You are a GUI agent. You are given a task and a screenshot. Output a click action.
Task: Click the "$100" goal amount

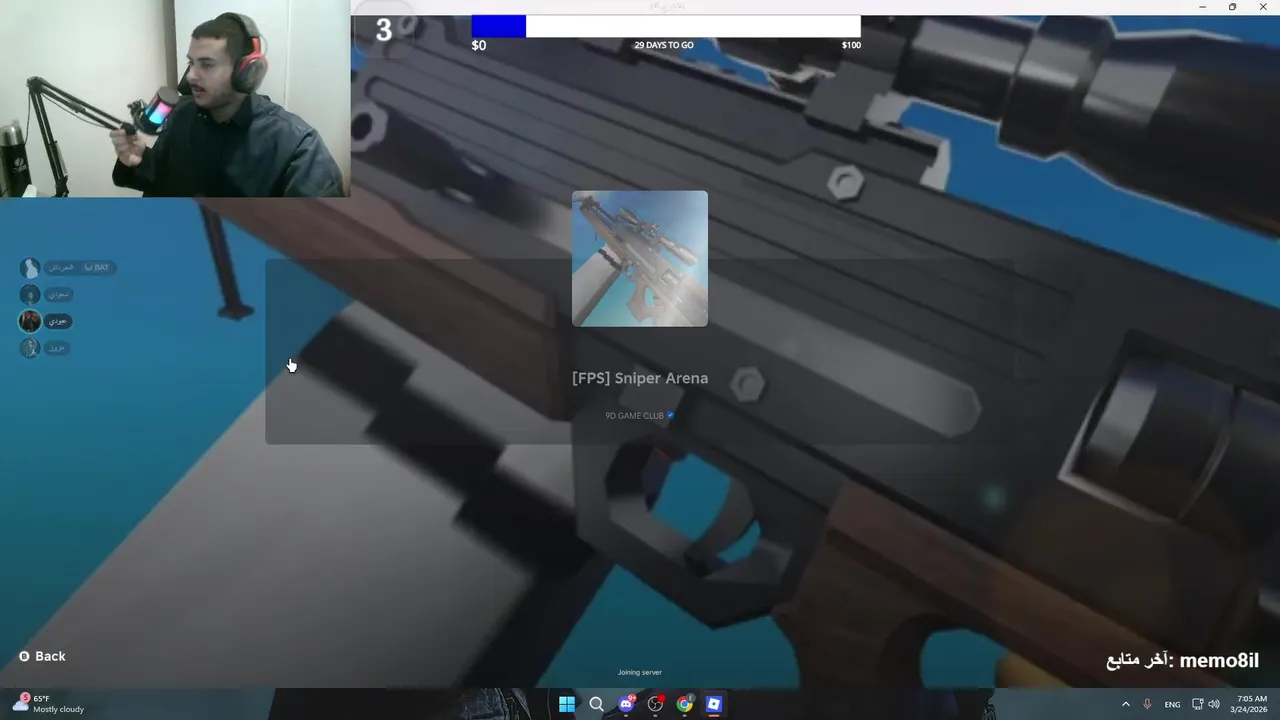click(x=851, y=45)
